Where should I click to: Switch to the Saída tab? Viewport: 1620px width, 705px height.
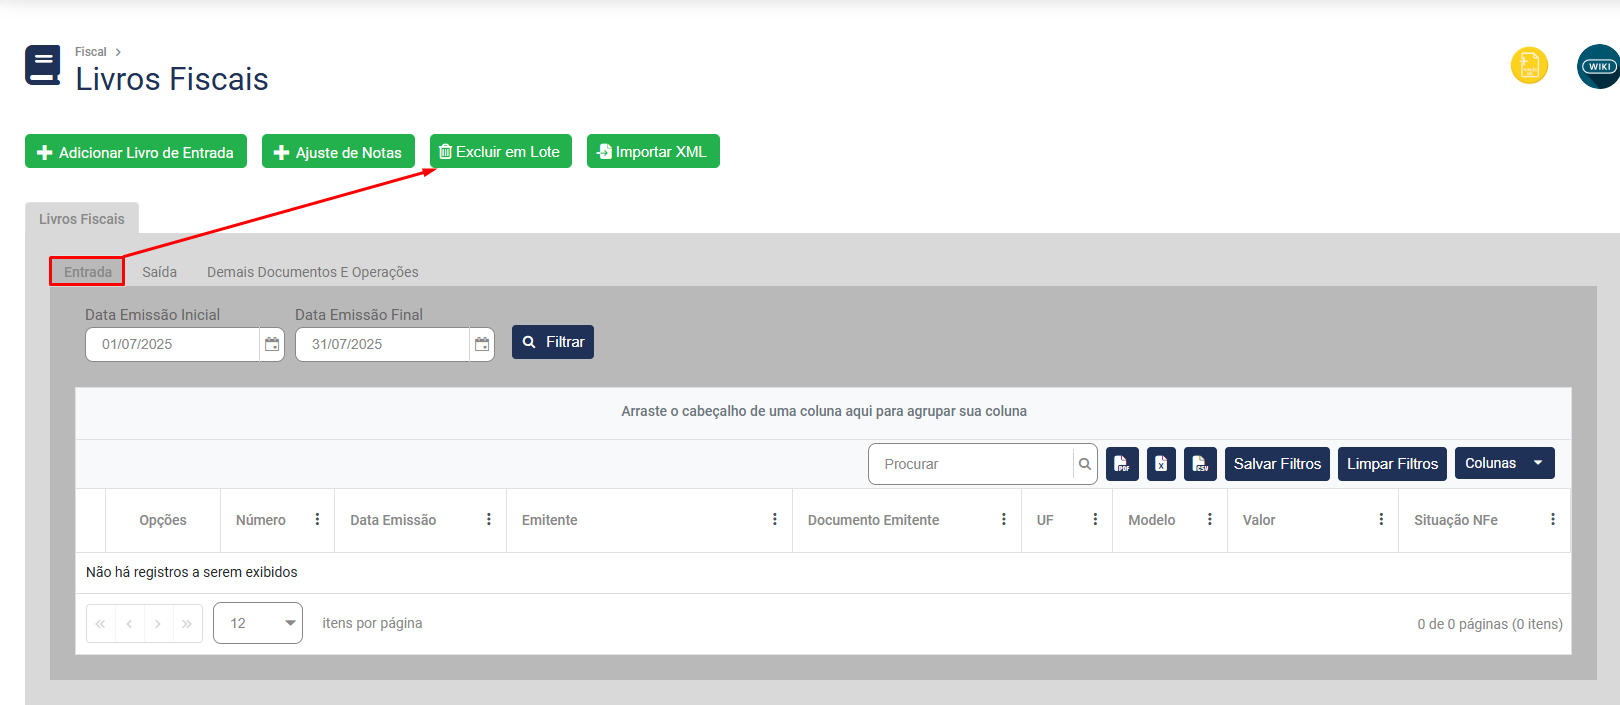pyautogui.click(x=159, y=272)
